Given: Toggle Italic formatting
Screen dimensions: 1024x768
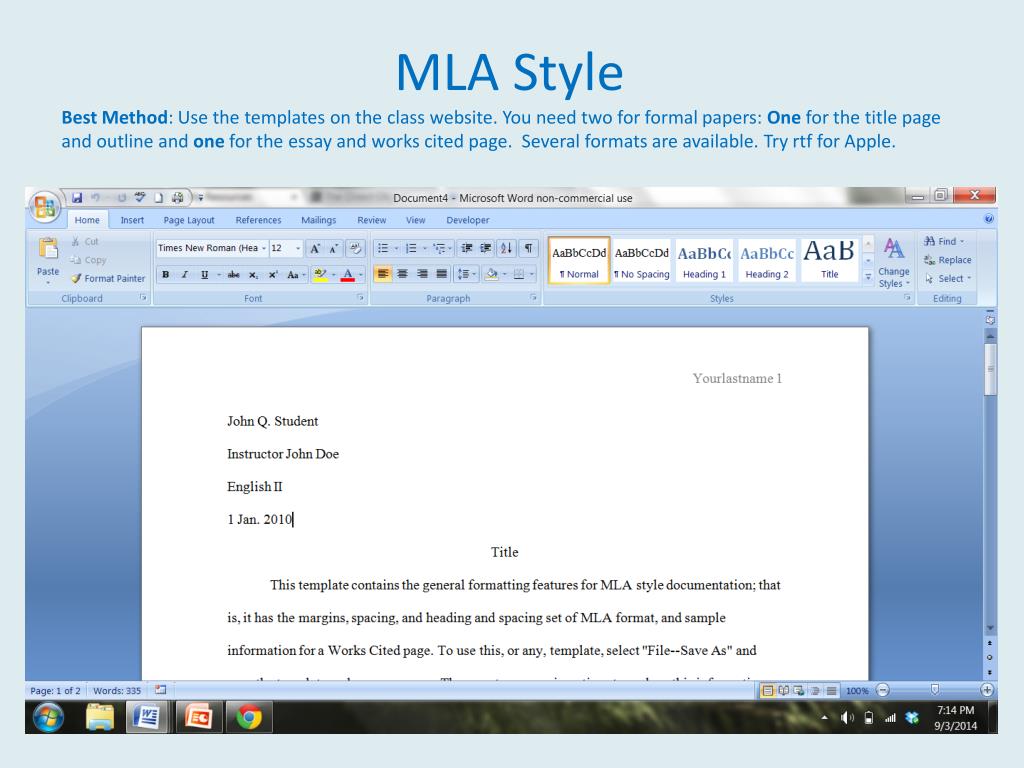Looking at the screenshot, I should point(185,273).
